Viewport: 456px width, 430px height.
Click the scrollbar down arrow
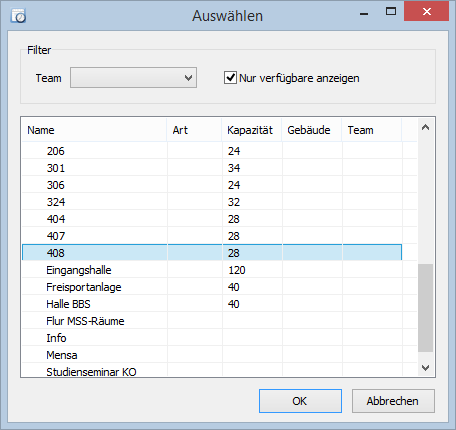click(x=425, y=368)
